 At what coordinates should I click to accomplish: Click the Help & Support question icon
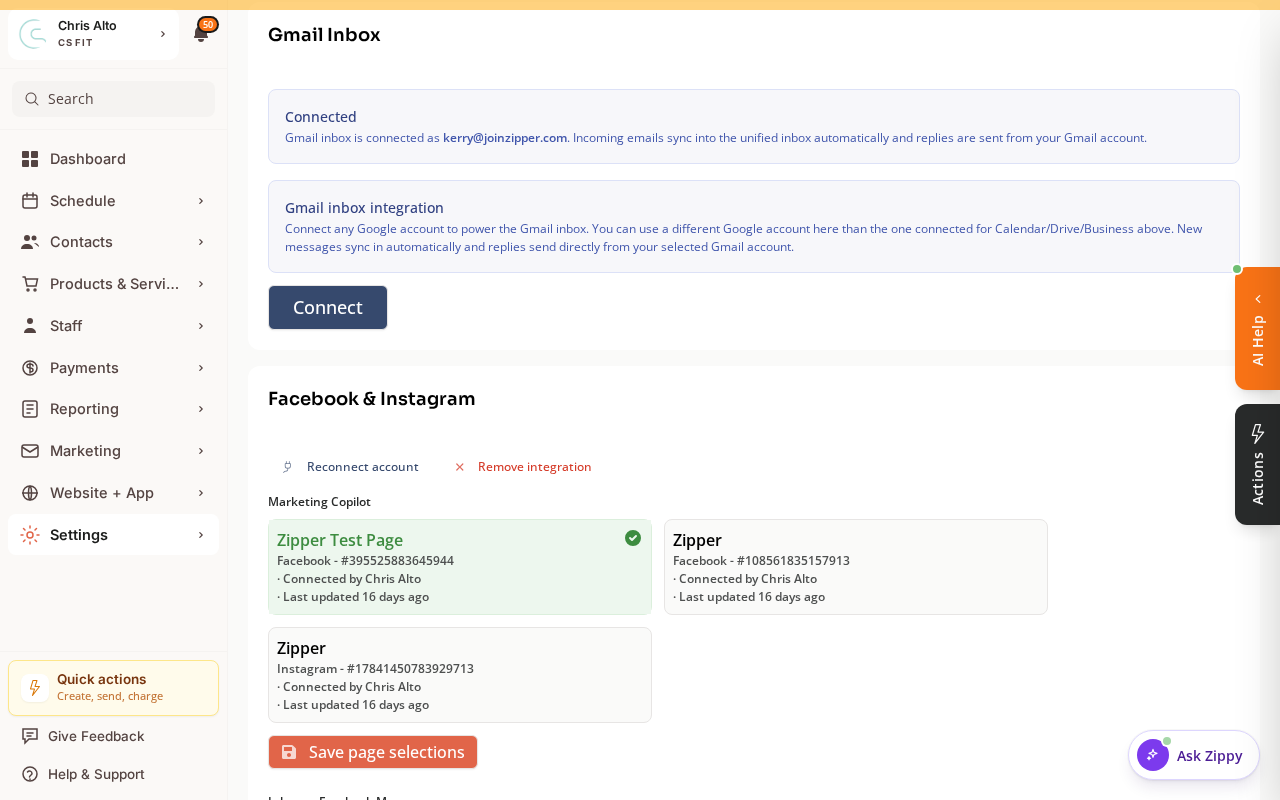click(30, 774)
